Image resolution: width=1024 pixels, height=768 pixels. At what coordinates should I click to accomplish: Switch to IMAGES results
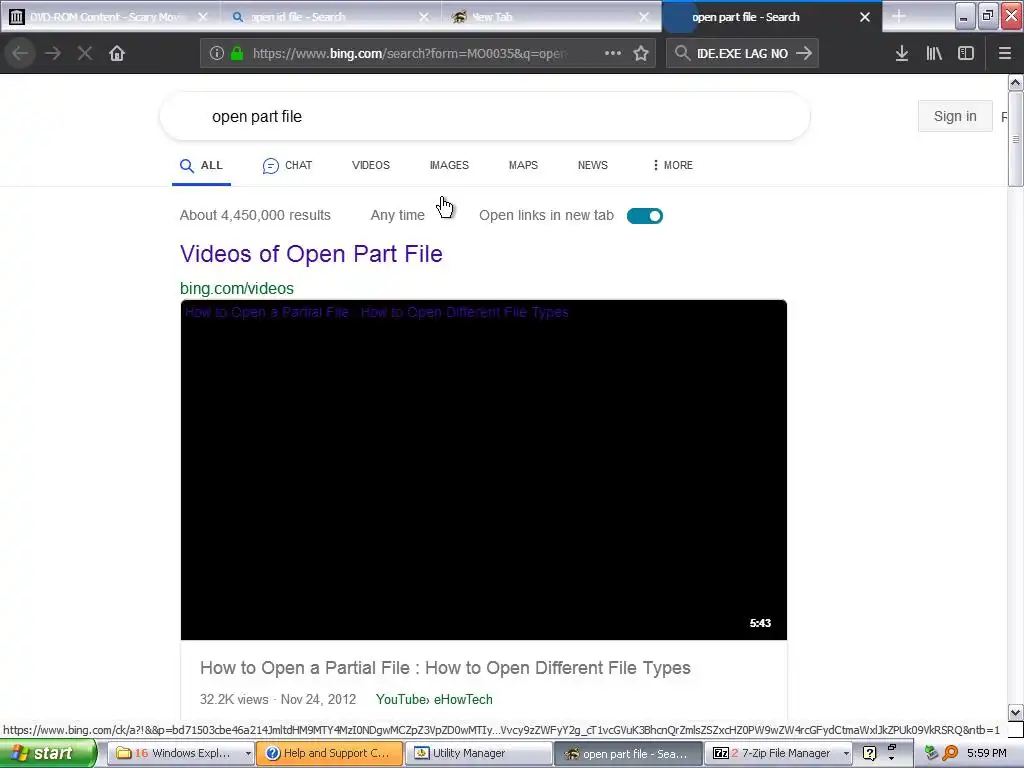click(449, 165)
